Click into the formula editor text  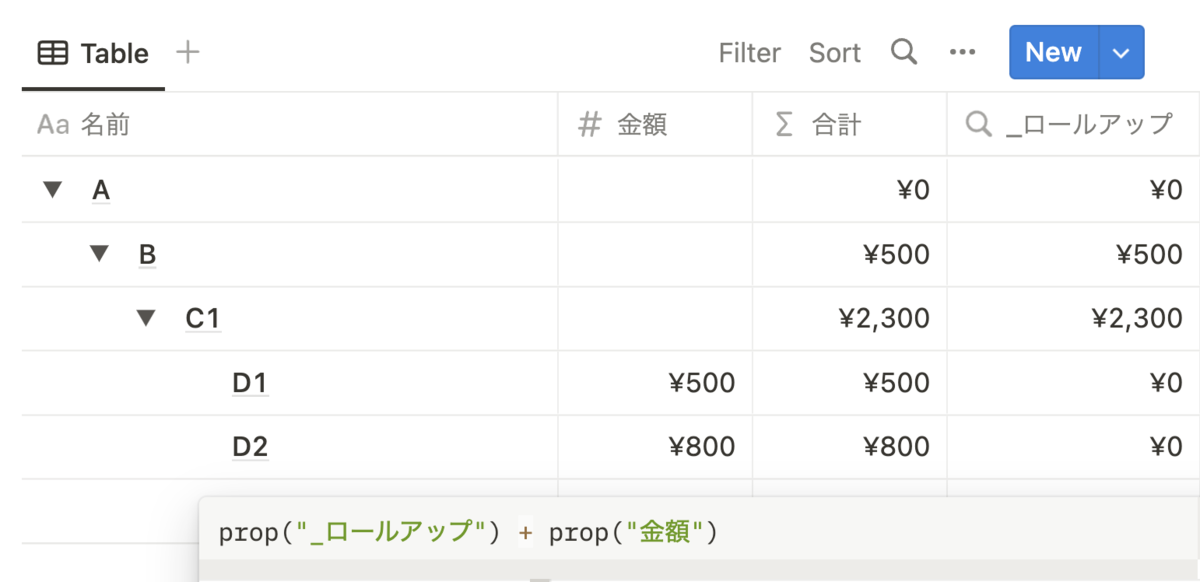(468, 533)
